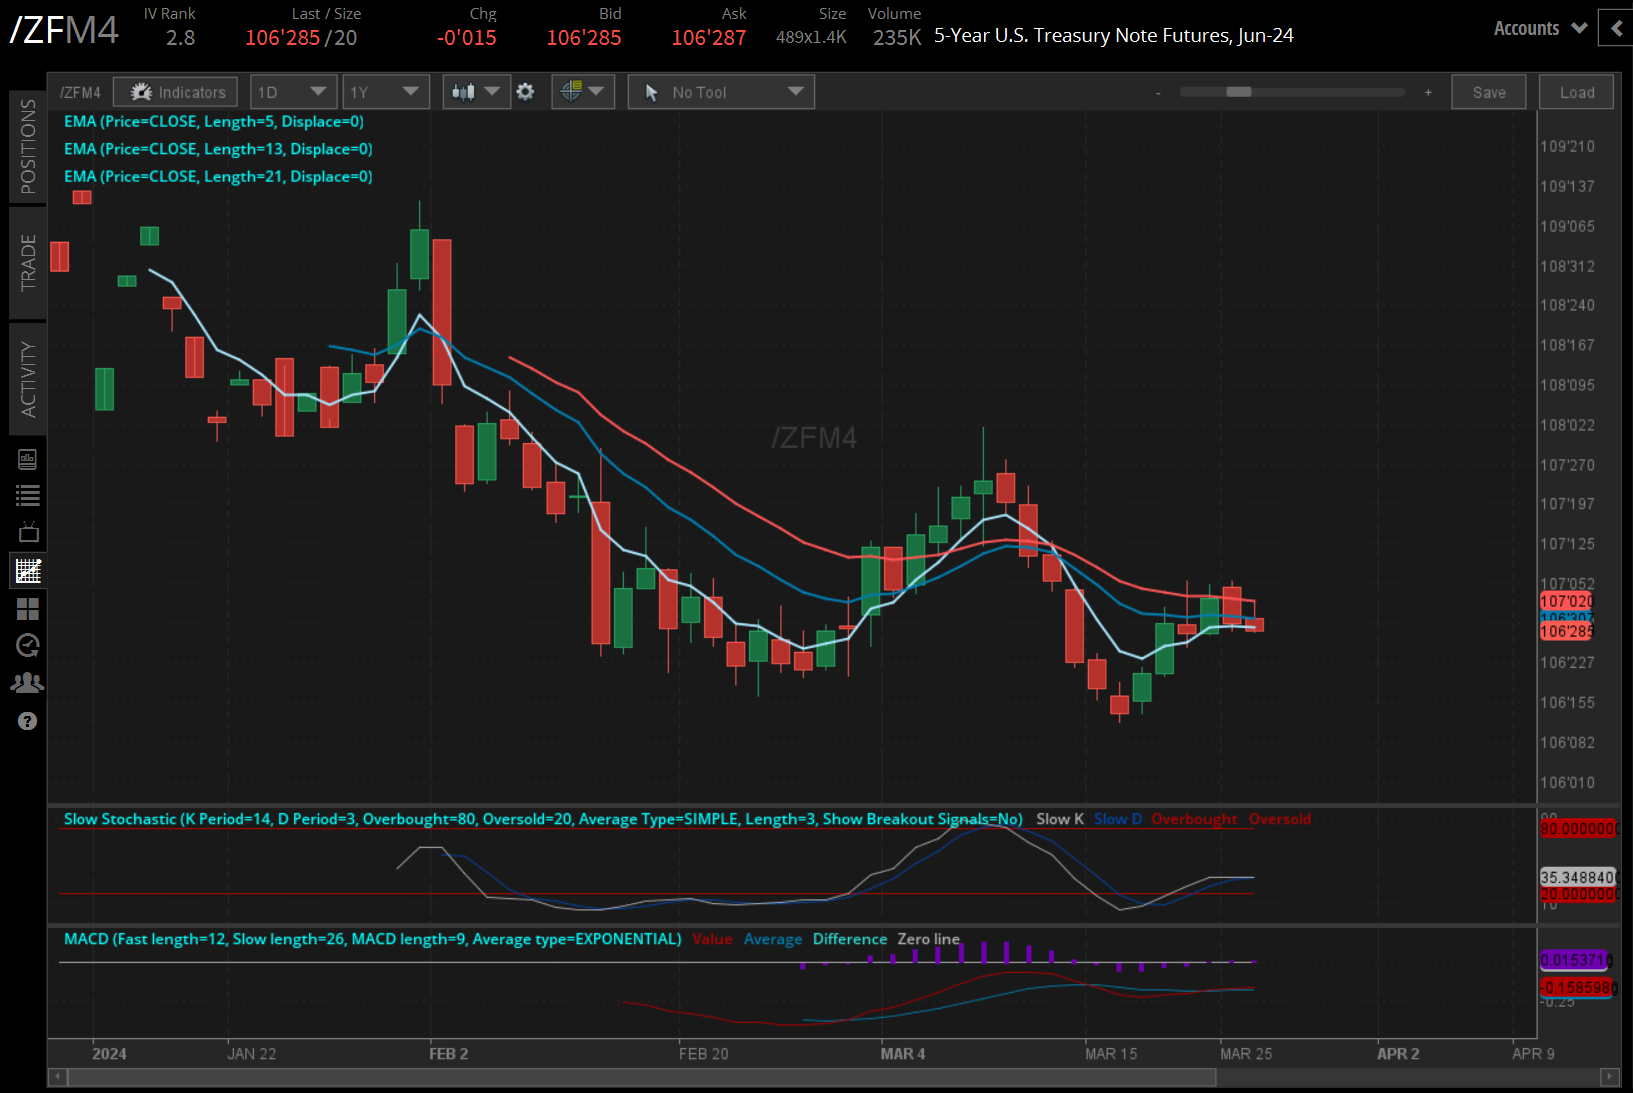
Task: Click the Overbought legend label
Action: (x=1194, y=819)
